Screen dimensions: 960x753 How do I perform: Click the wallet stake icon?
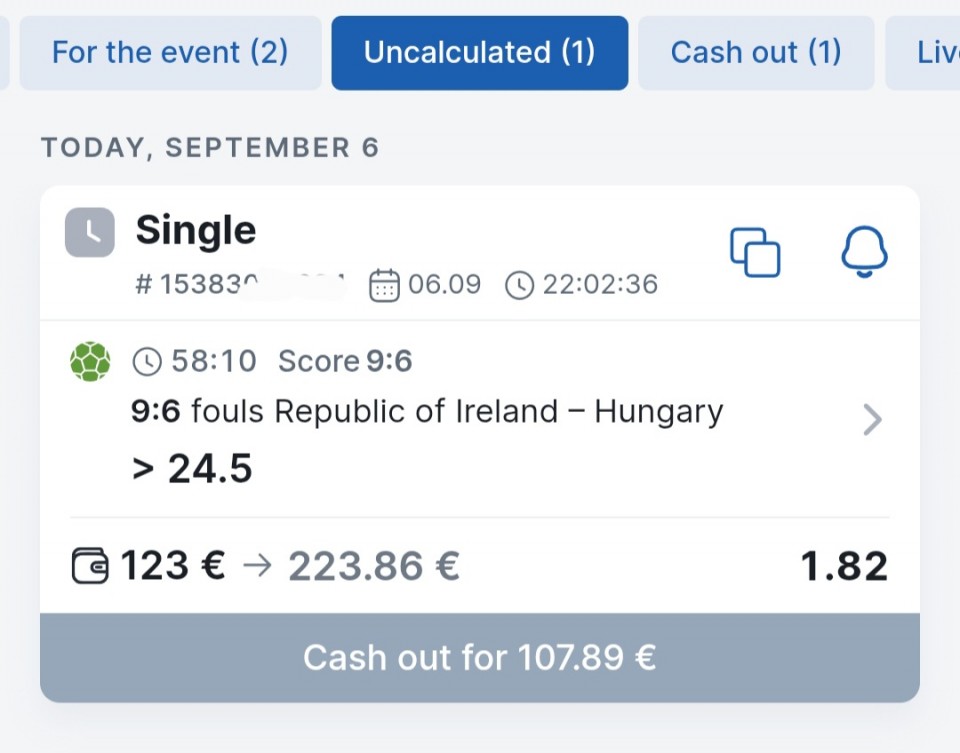pos(90,566)
